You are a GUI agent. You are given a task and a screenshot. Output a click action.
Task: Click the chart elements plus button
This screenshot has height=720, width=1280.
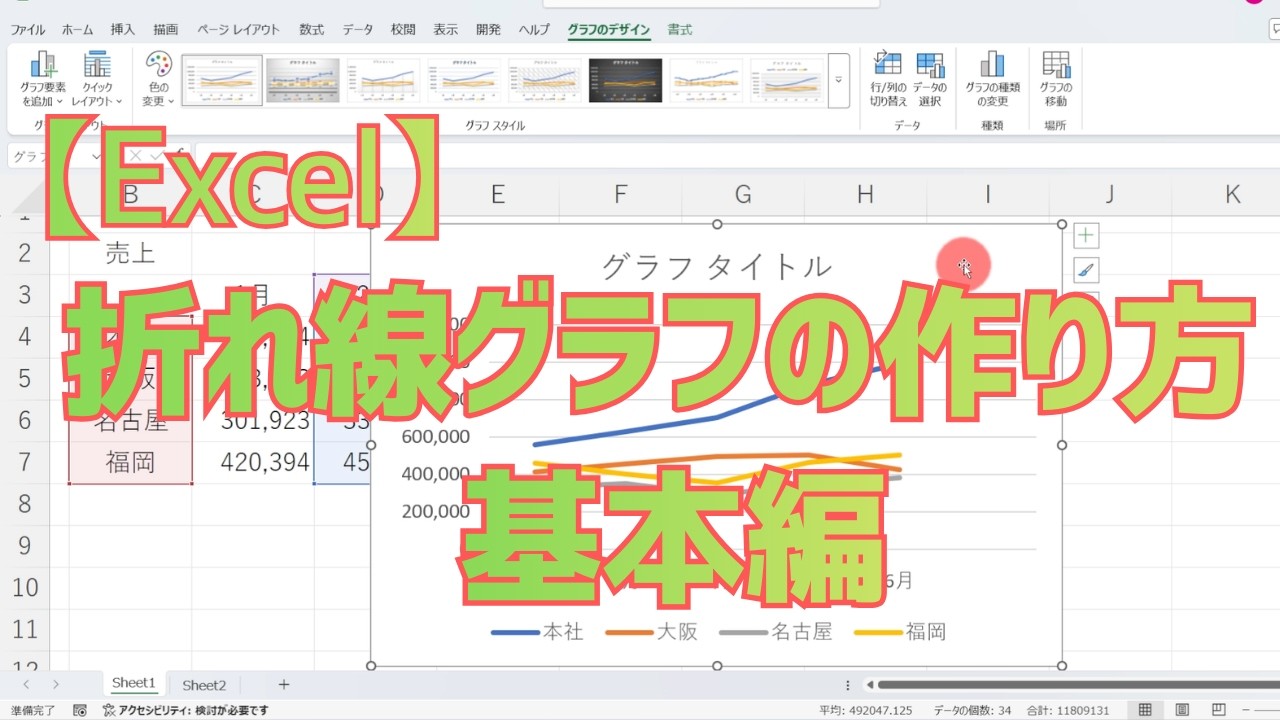[1086, 236]
